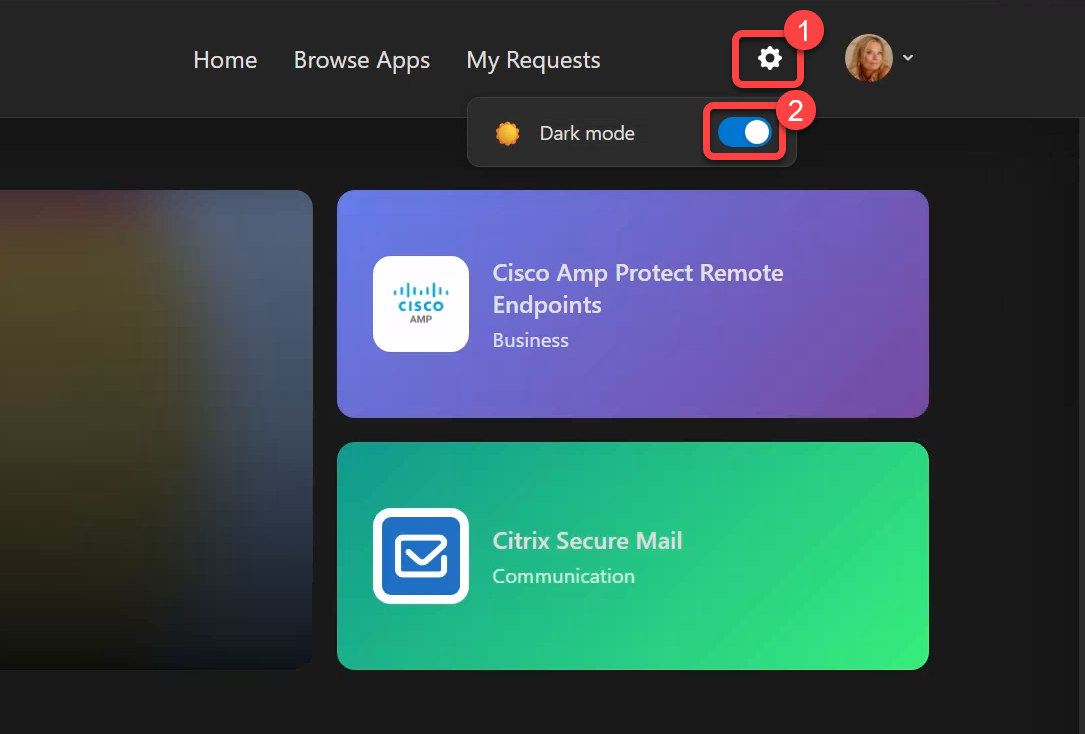Open the blurred featured banner card
Screen dimensions: 1085x734
point(156,430)
